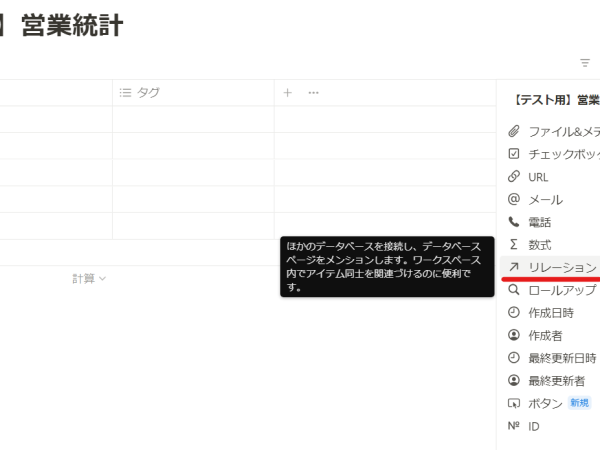Click the paperclip icon for Files & Media
Screen dimensions: 600x450
click(514, 131)
